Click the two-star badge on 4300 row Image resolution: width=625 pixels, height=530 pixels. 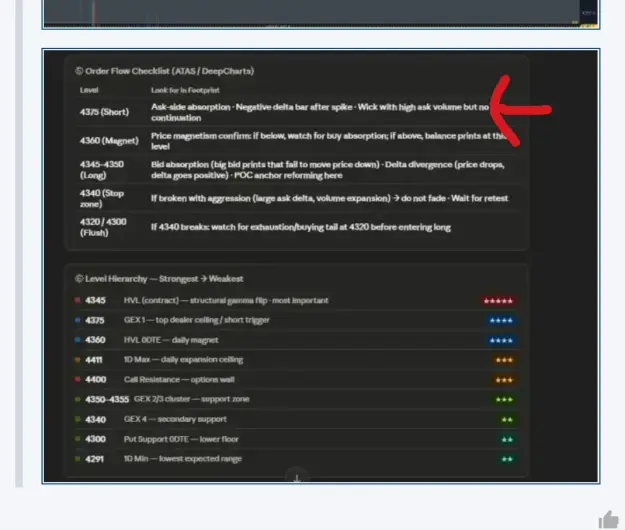tap(507, 440)
